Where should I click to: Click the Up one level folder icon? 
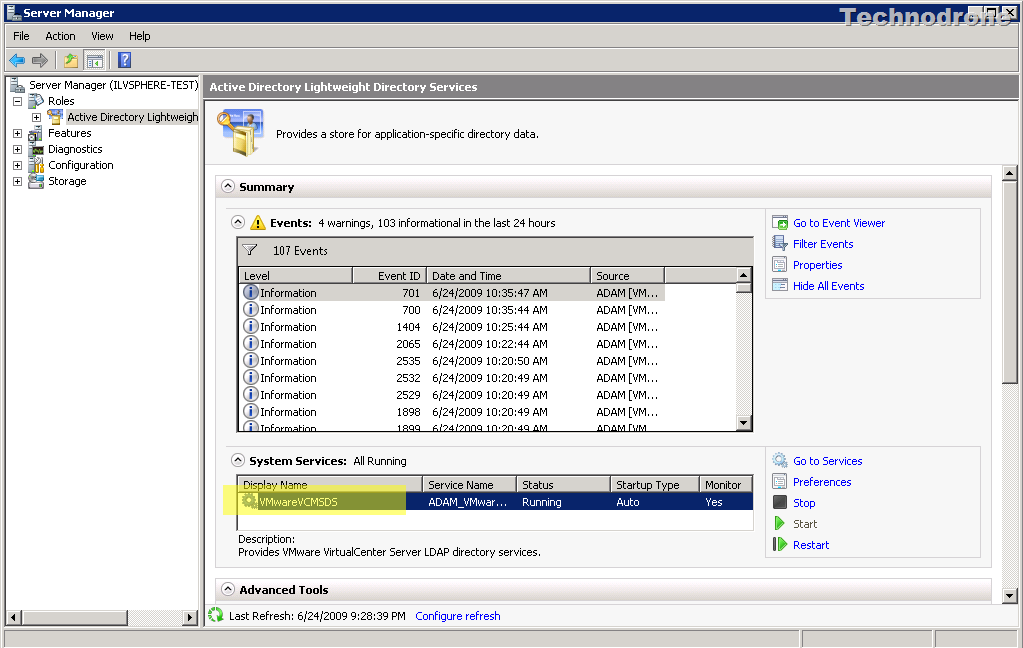tap(70, 61)
